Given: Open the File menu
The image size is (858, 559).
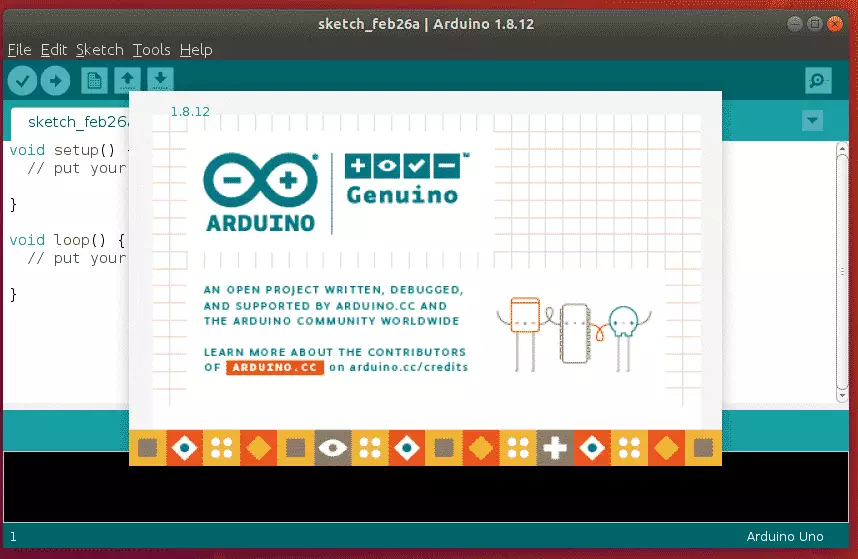Looking at the screenshot, I should pyautogui.click(x=19, y=50).
